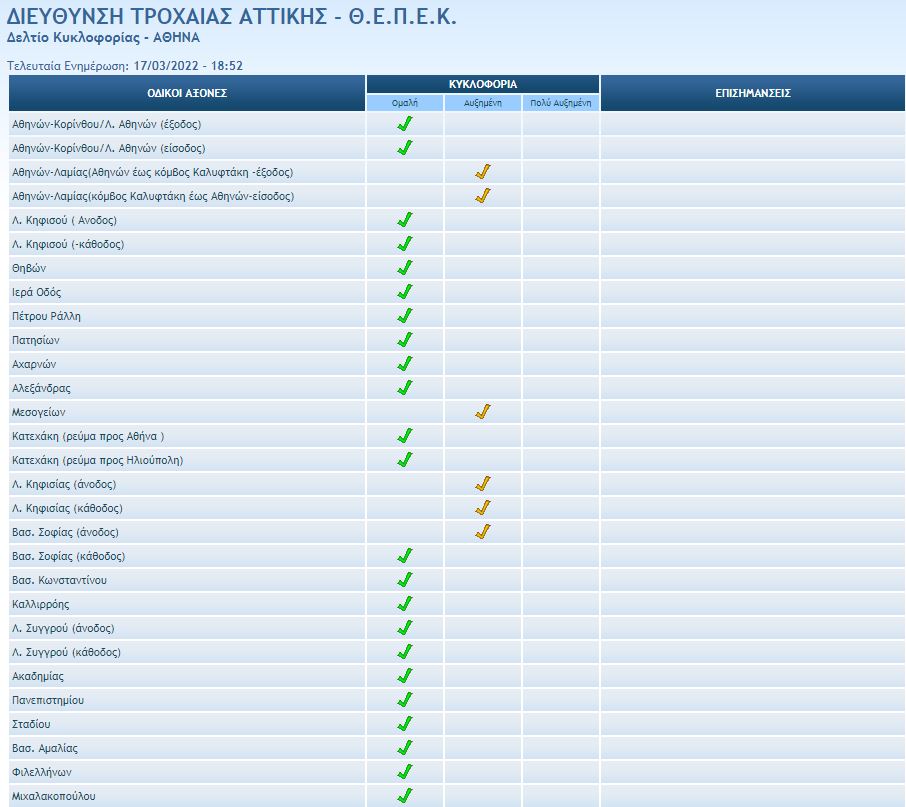
Task: Select the Ομαλή column subheader
Action: point(405,103)
